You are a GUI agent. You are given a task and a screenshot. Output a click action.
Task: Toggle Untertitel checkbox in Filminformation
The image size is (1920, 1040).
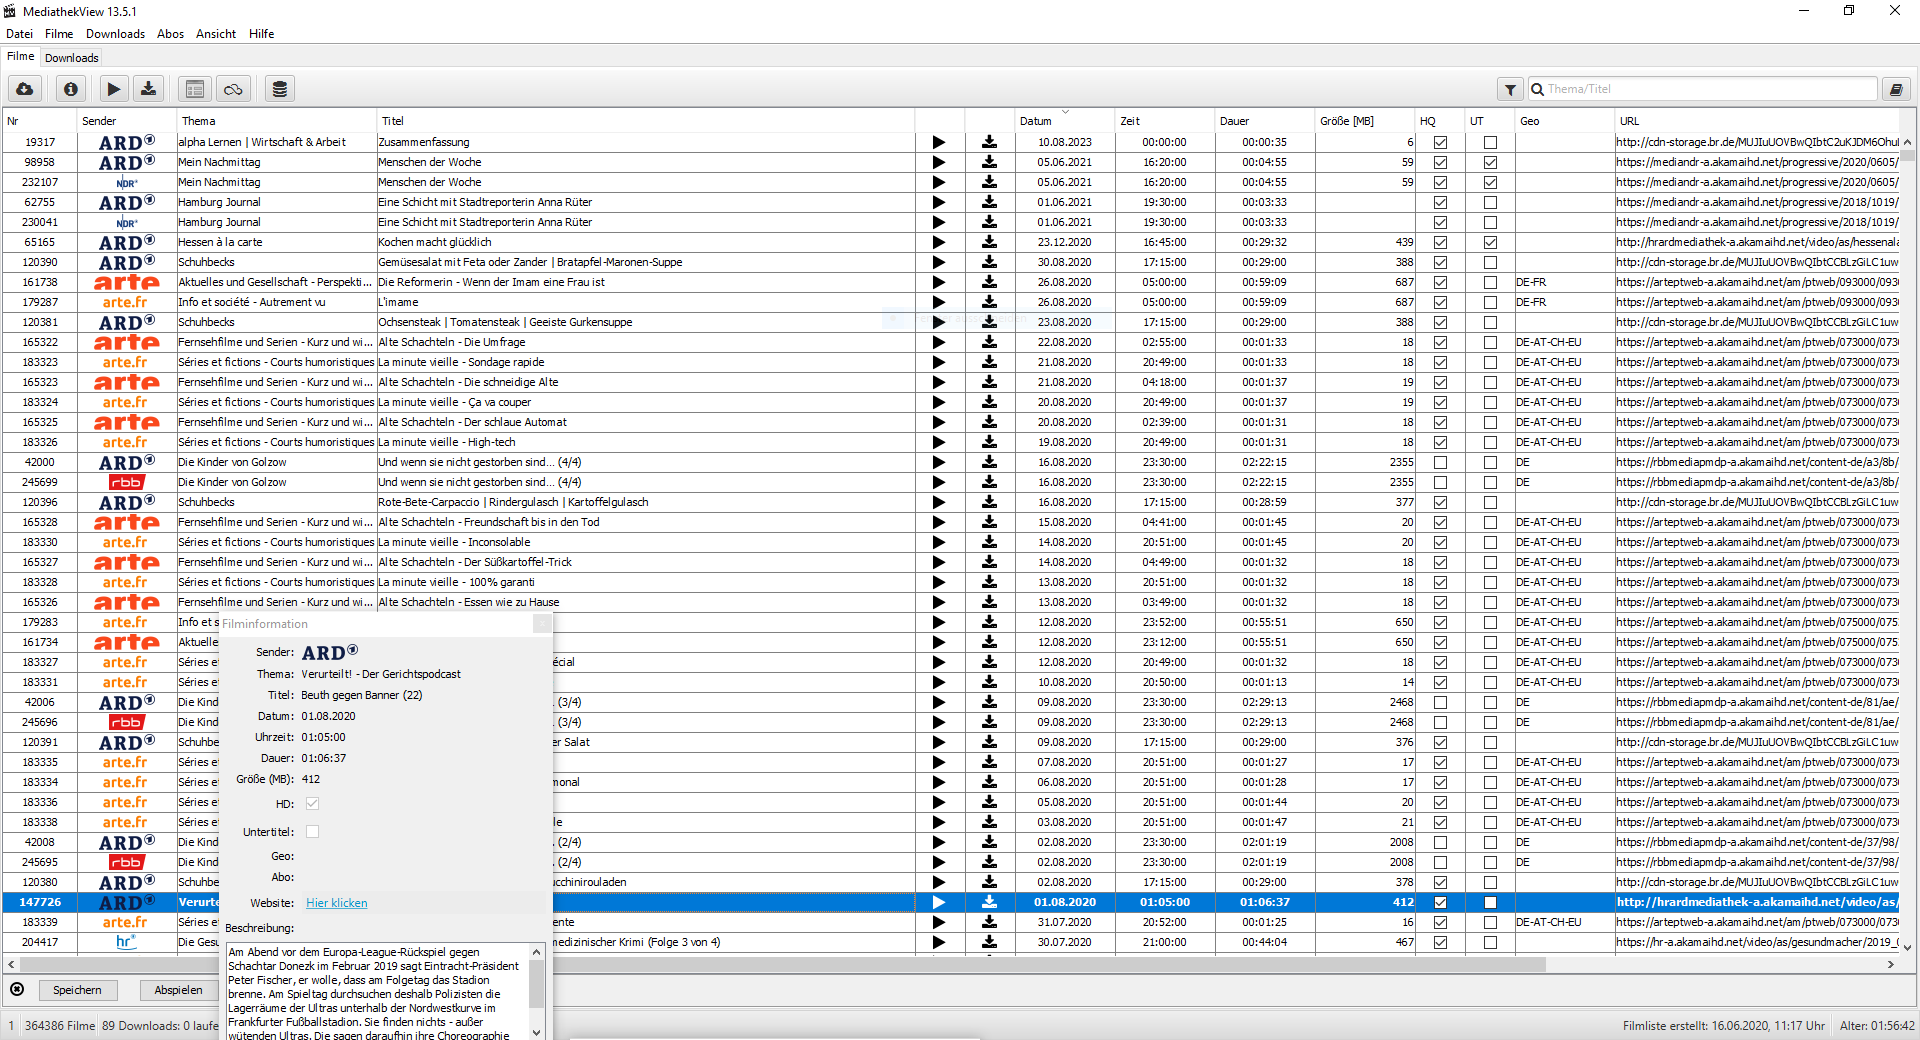click(312, 831)
